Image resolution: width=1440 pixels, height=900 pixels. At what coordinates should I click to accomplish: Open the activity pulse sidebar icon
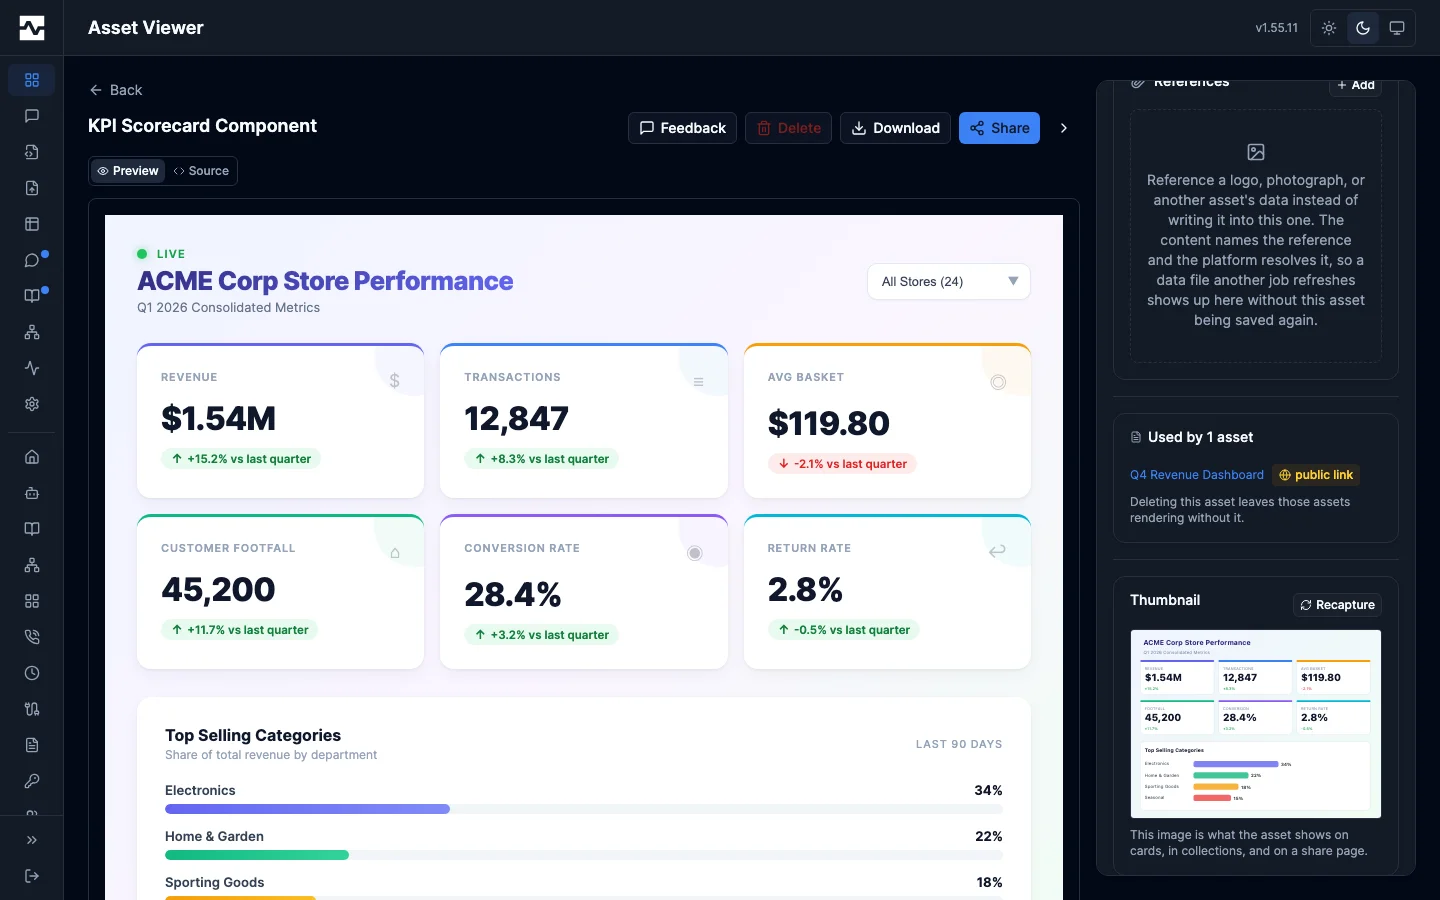(x=32, y=368)
